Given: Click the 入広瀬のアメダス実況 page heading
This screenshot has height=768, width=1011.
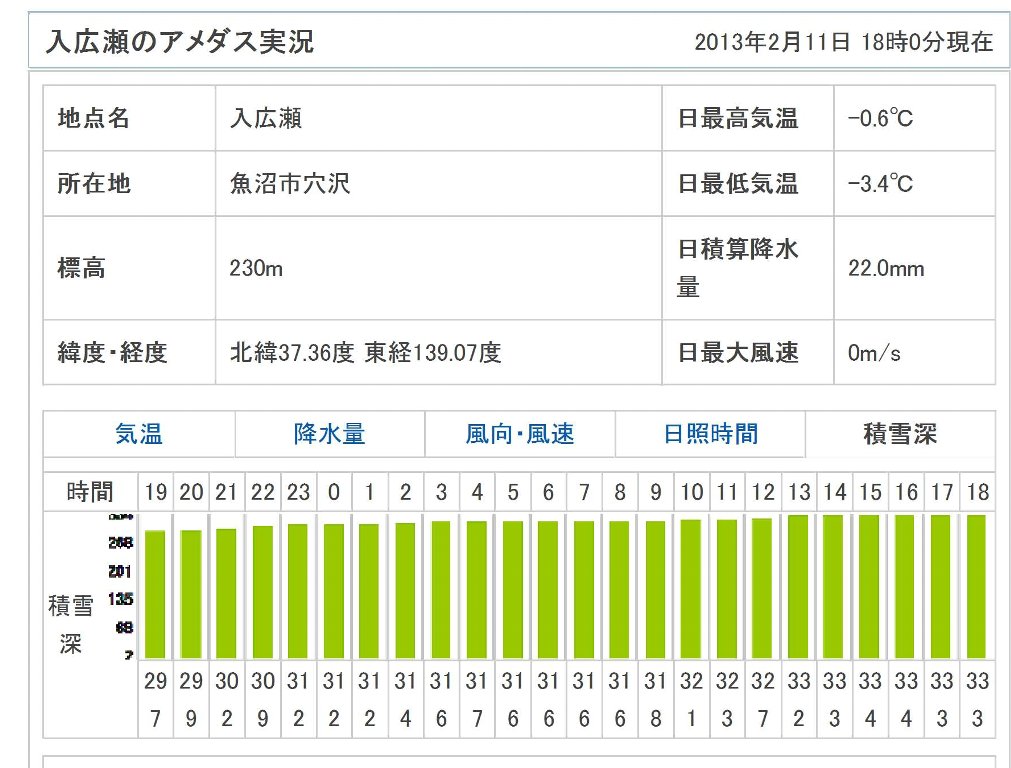Looking at the screenshot, I should (x=180, y=42).
